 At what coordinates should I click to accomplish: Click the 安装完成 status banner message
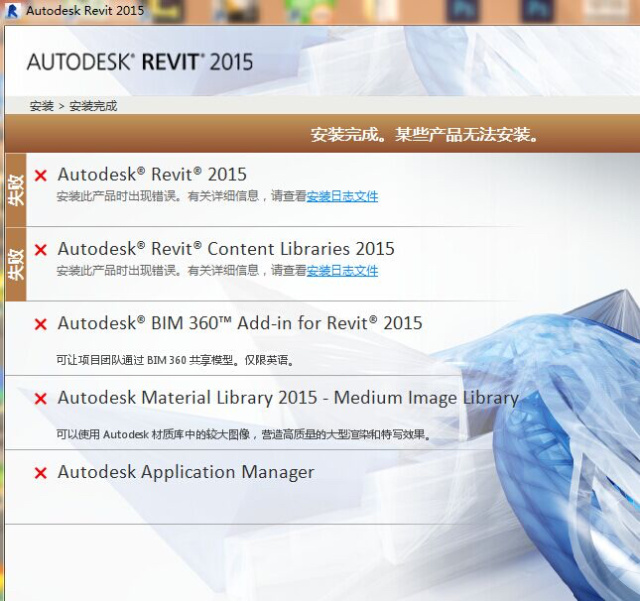point(425,134)
